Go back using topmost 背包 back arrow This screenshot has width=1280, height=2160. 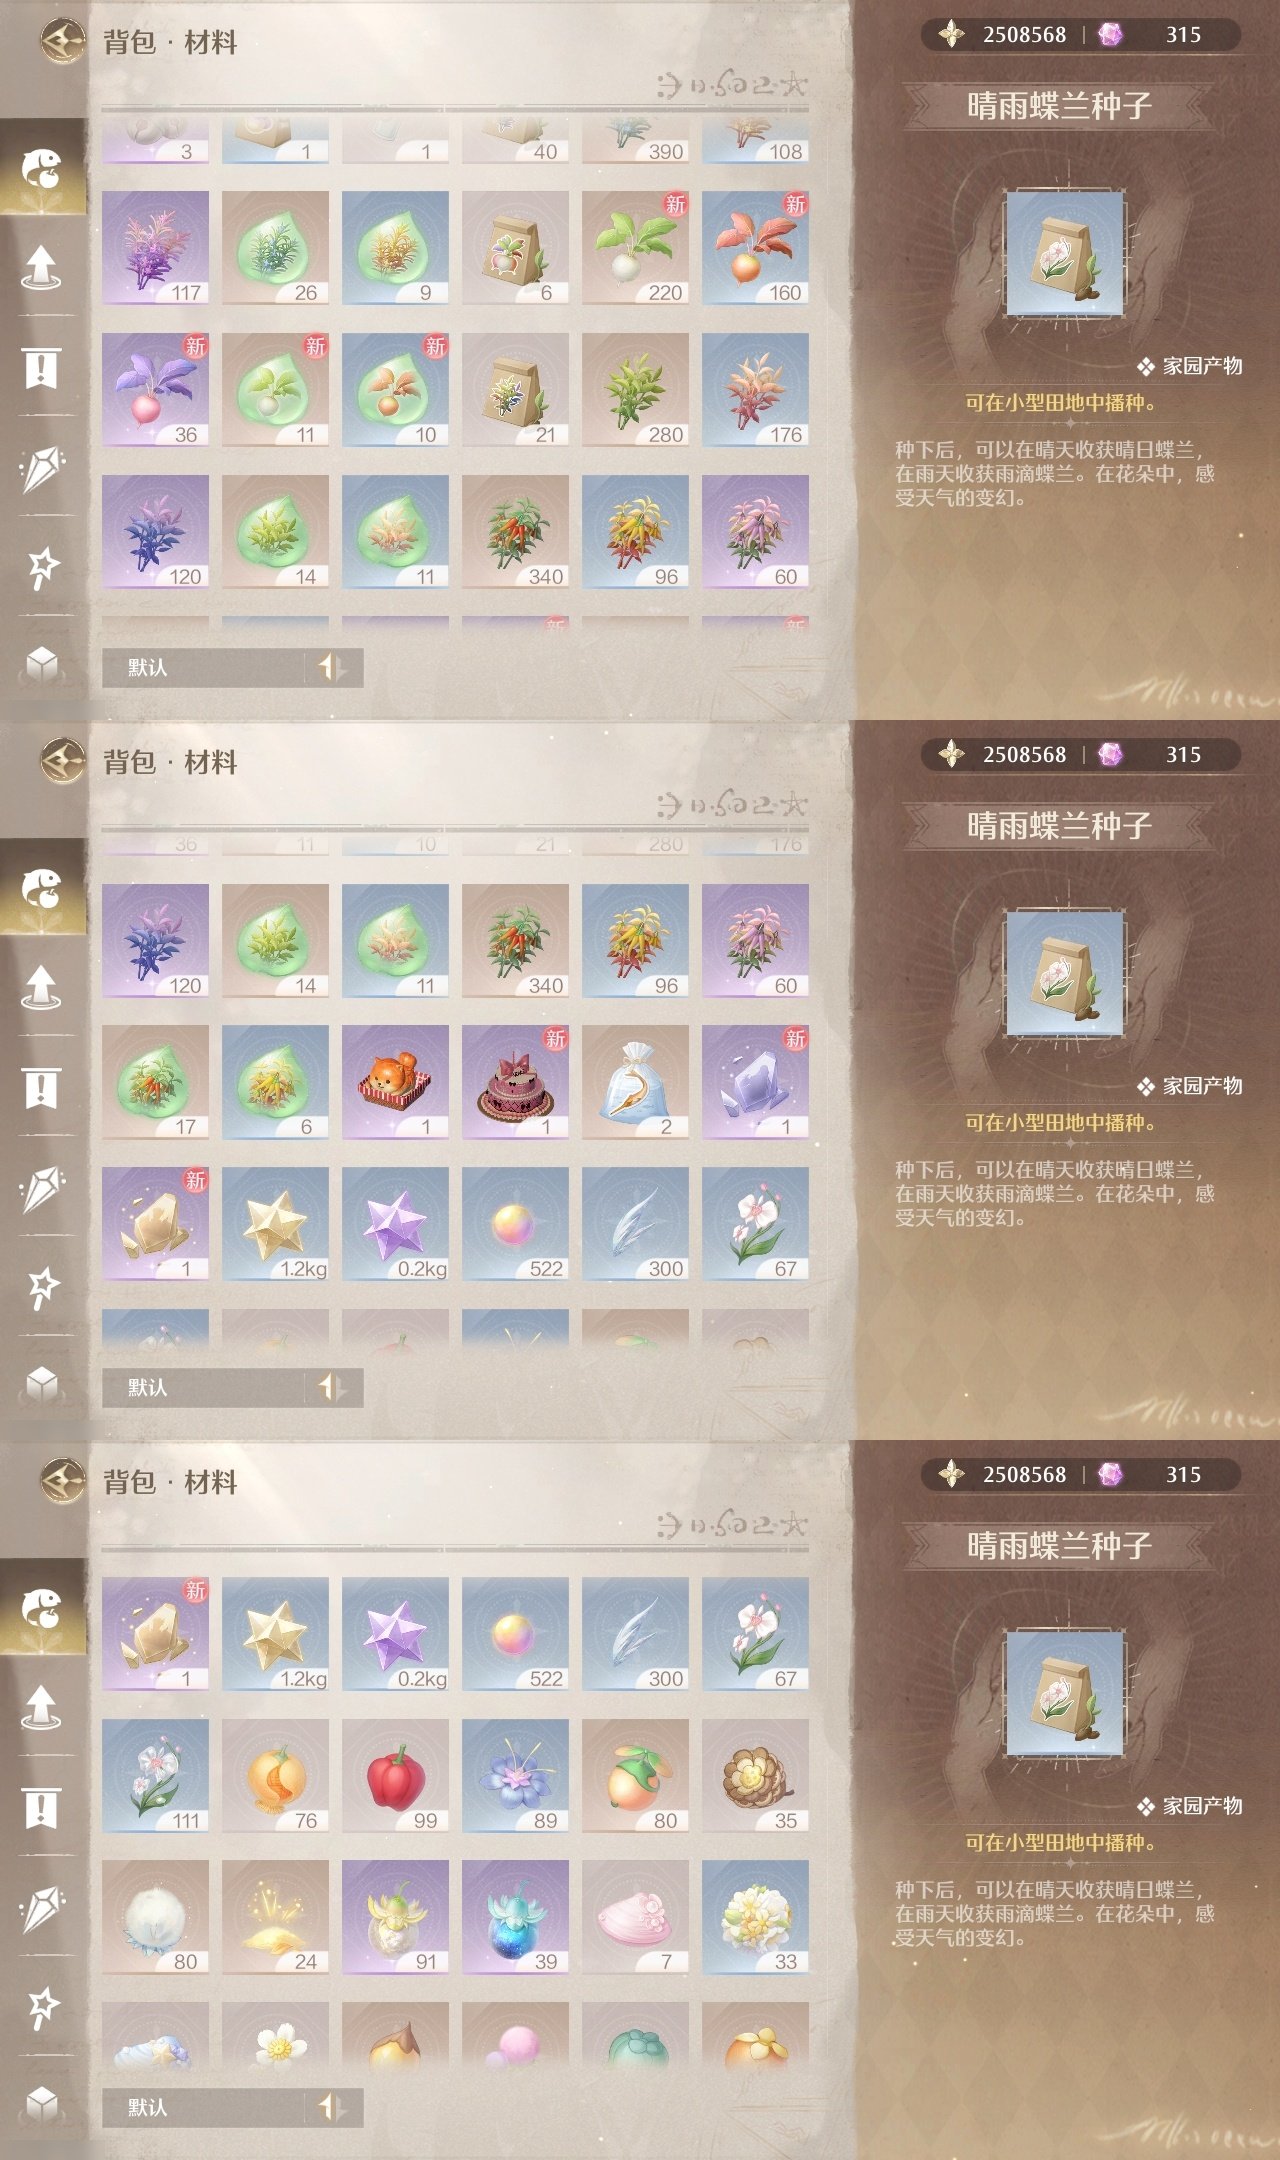[63, 42]
